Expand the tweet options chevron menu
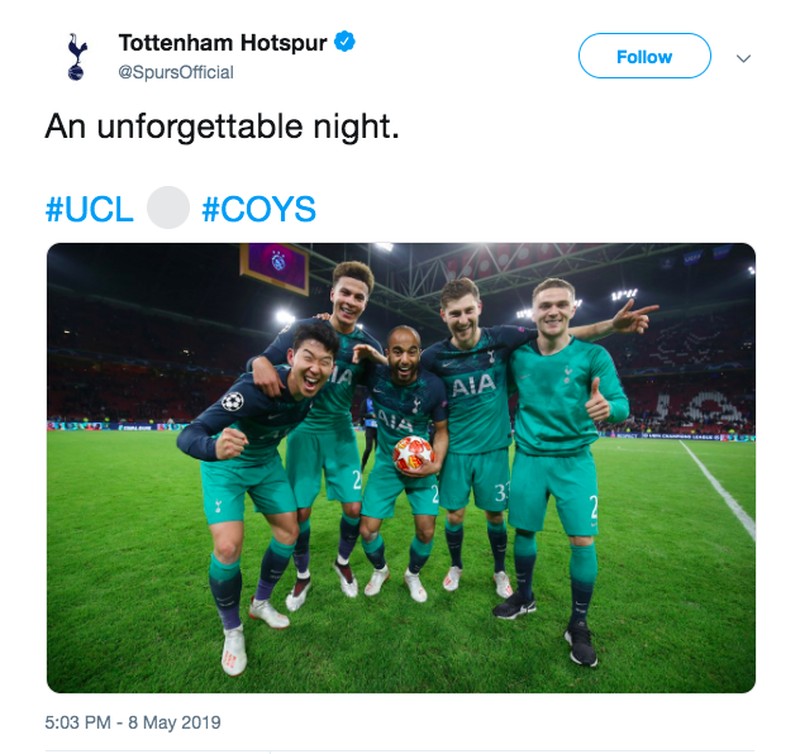Image resolution: width=800 pixels, height=754 pixels. tap(743, 58)
